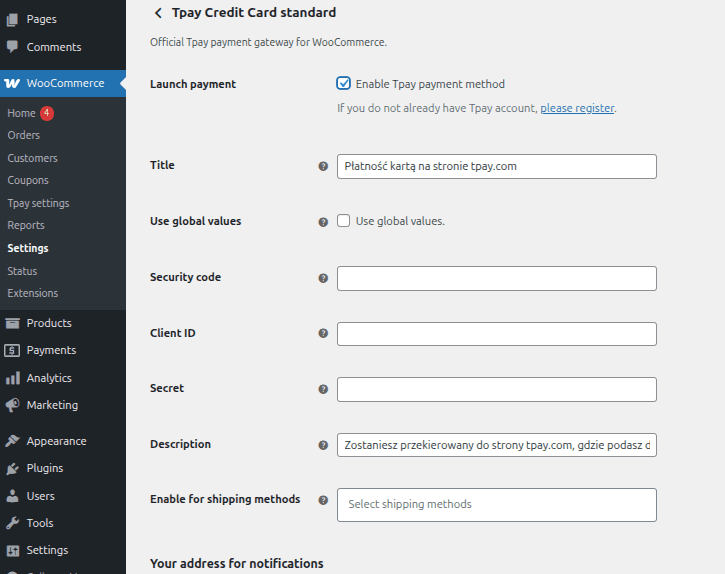This screenshot has height=574, width=725.
Task: Open the Products menu in sidebar
Action: pos(49,323)
